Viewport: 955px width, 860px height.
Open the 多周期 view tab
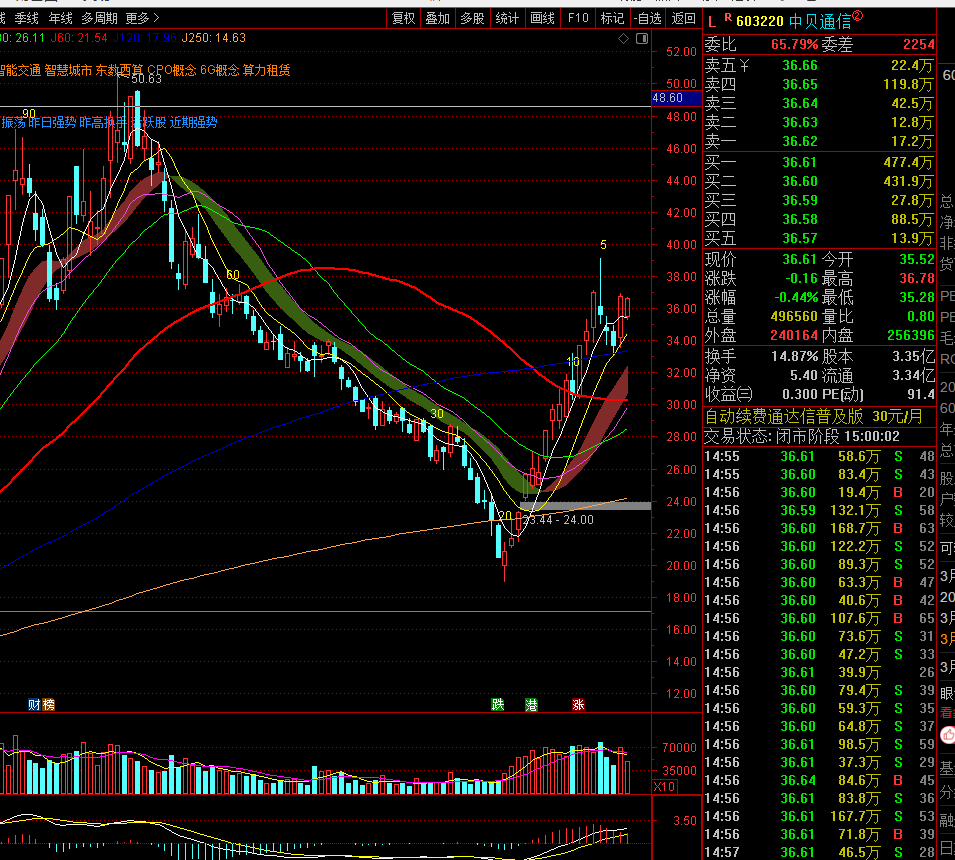coord(99,18)
